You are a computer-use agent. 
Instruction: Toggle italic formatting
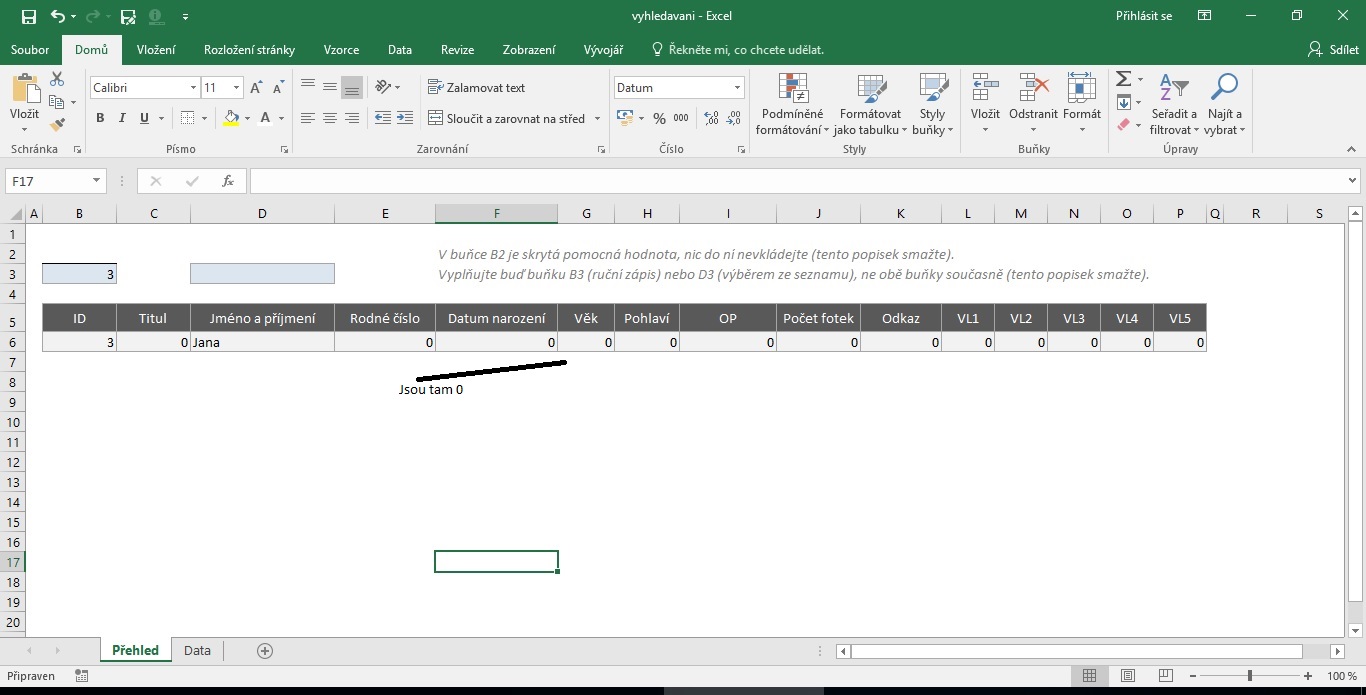[x=122, y=118]
